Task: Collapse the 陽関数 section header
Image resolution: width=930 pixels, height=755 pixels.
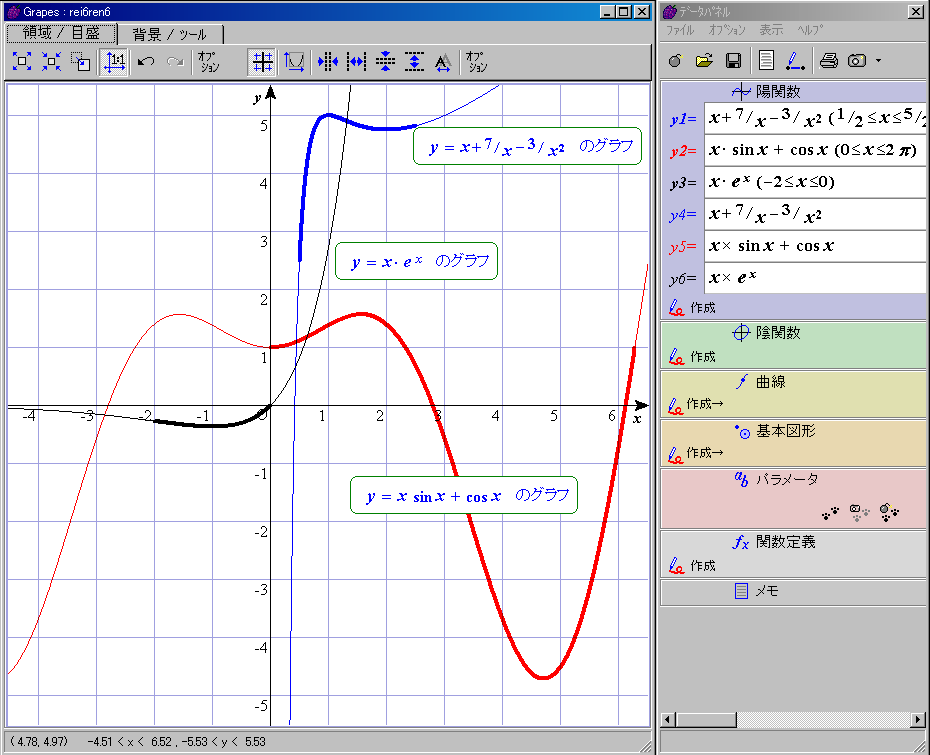Action: tap(766, 92)
